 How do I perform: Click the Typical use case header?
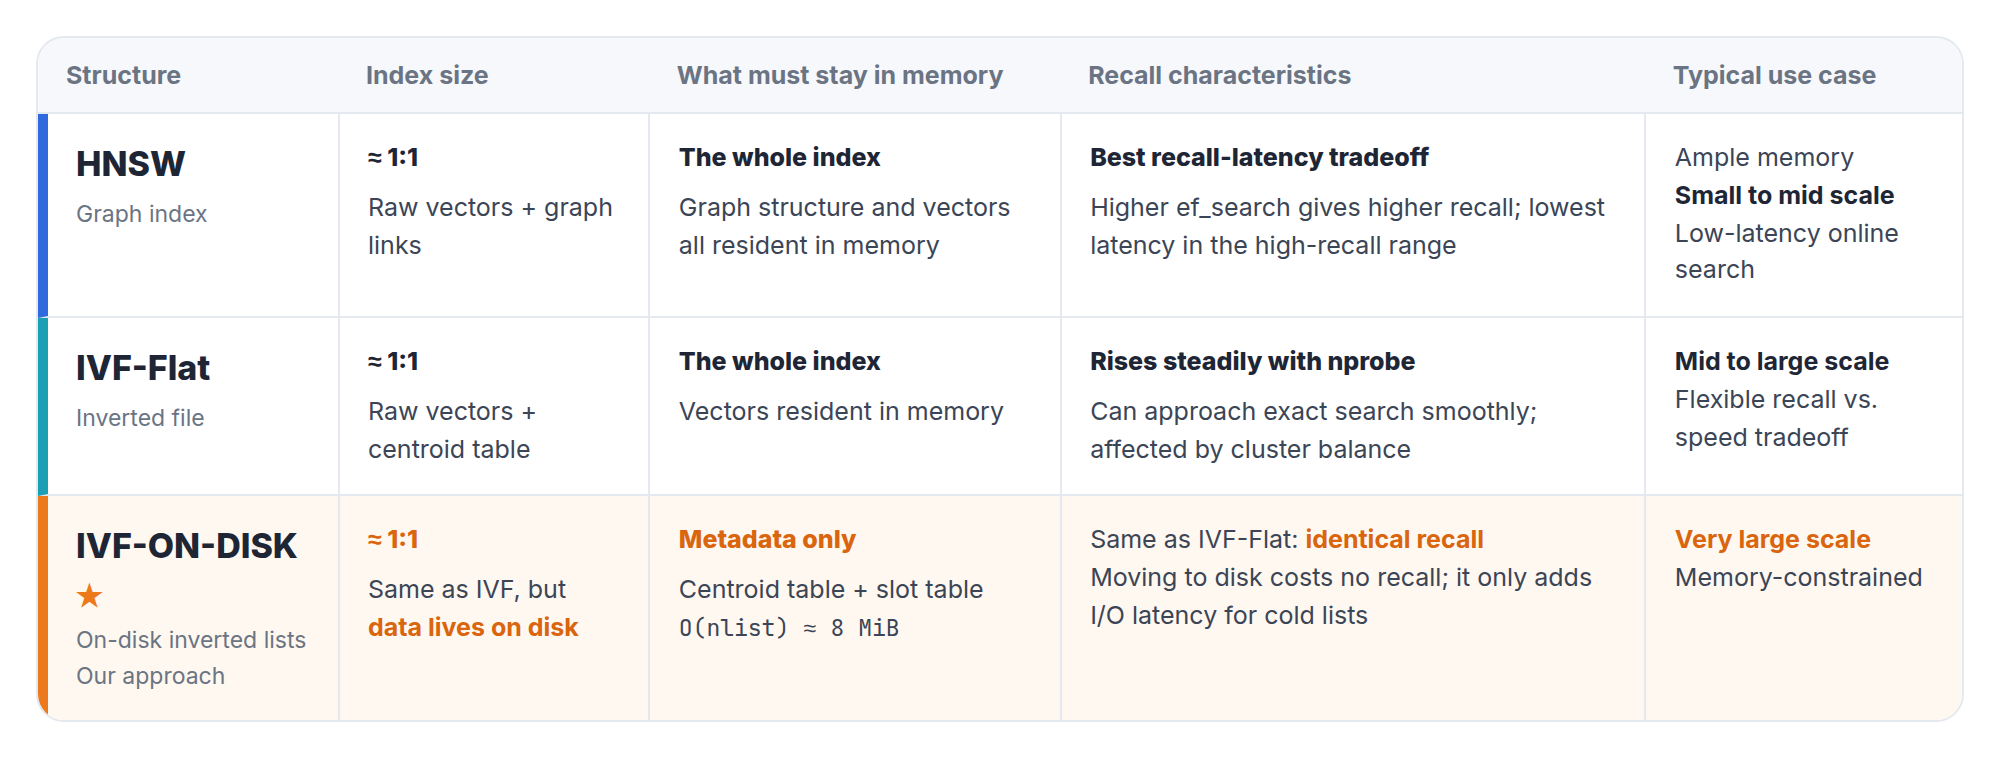pyautogui.click(x=1774, y=75)
